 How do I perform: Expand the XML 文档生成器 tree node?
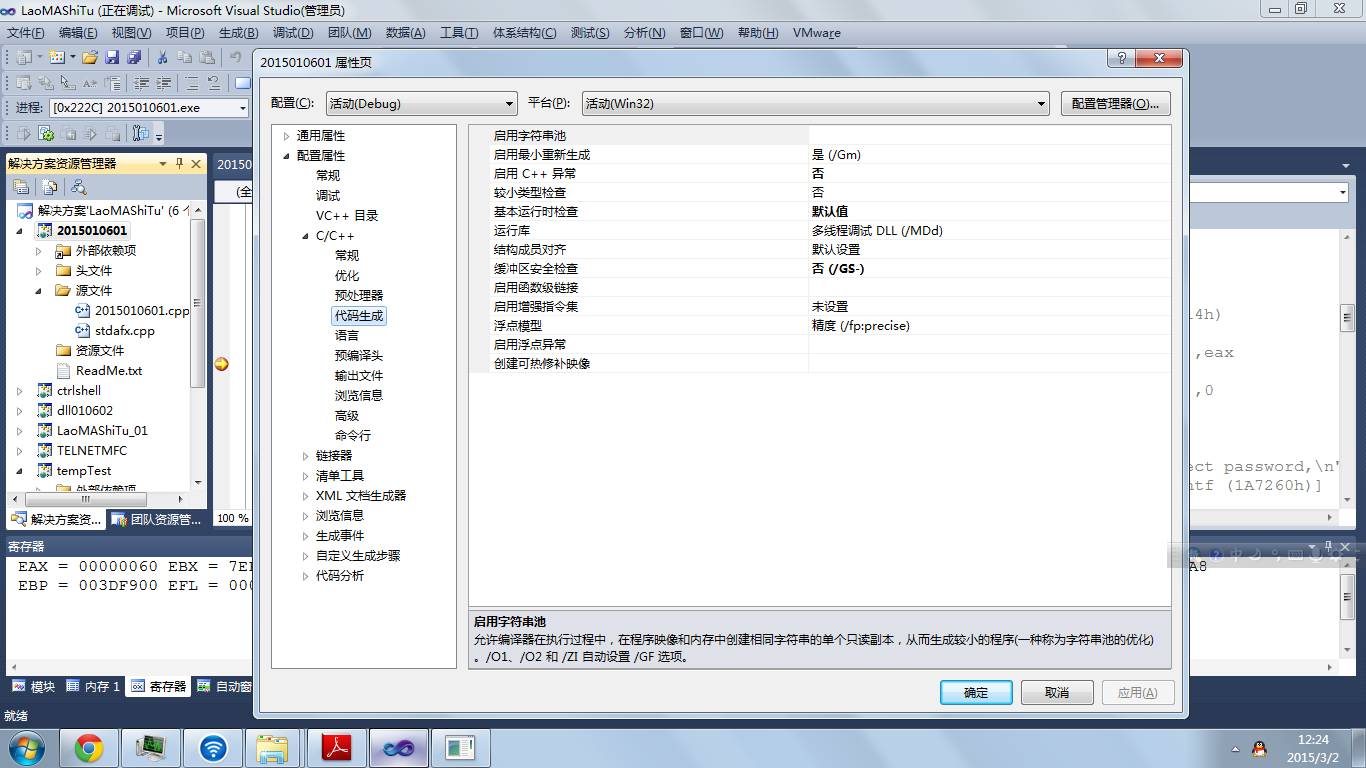(306, 496)
